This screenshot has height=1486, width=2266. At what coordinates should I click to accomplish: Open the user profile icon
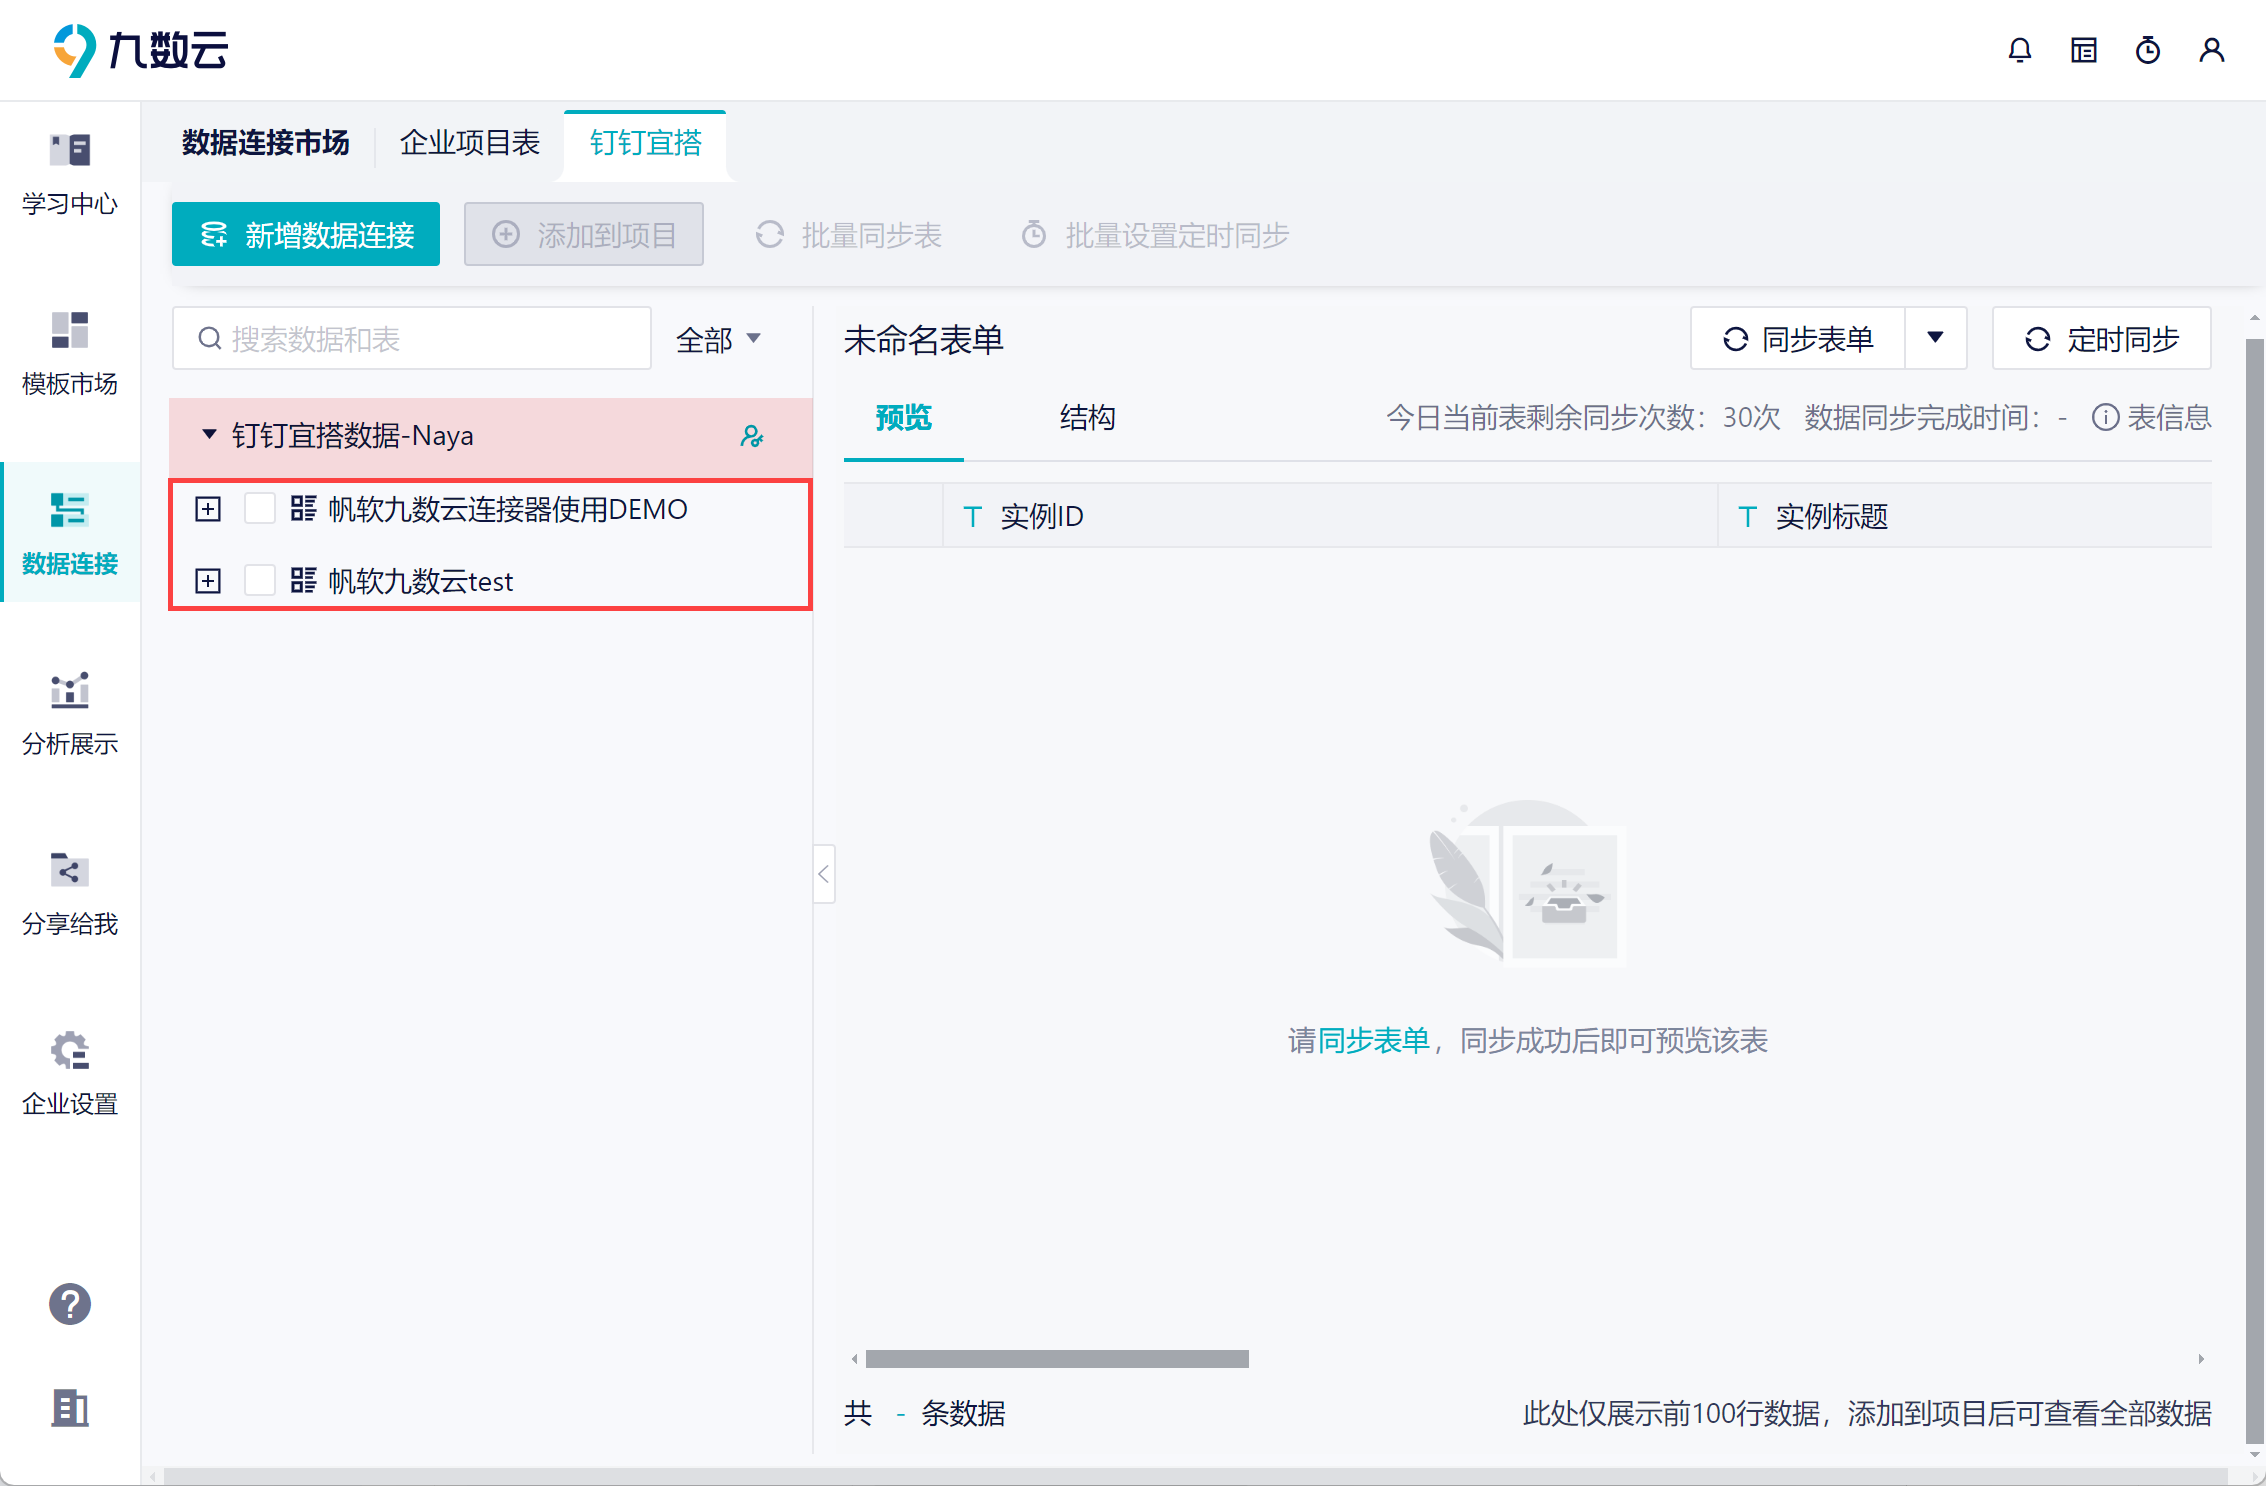point(2211,50)
